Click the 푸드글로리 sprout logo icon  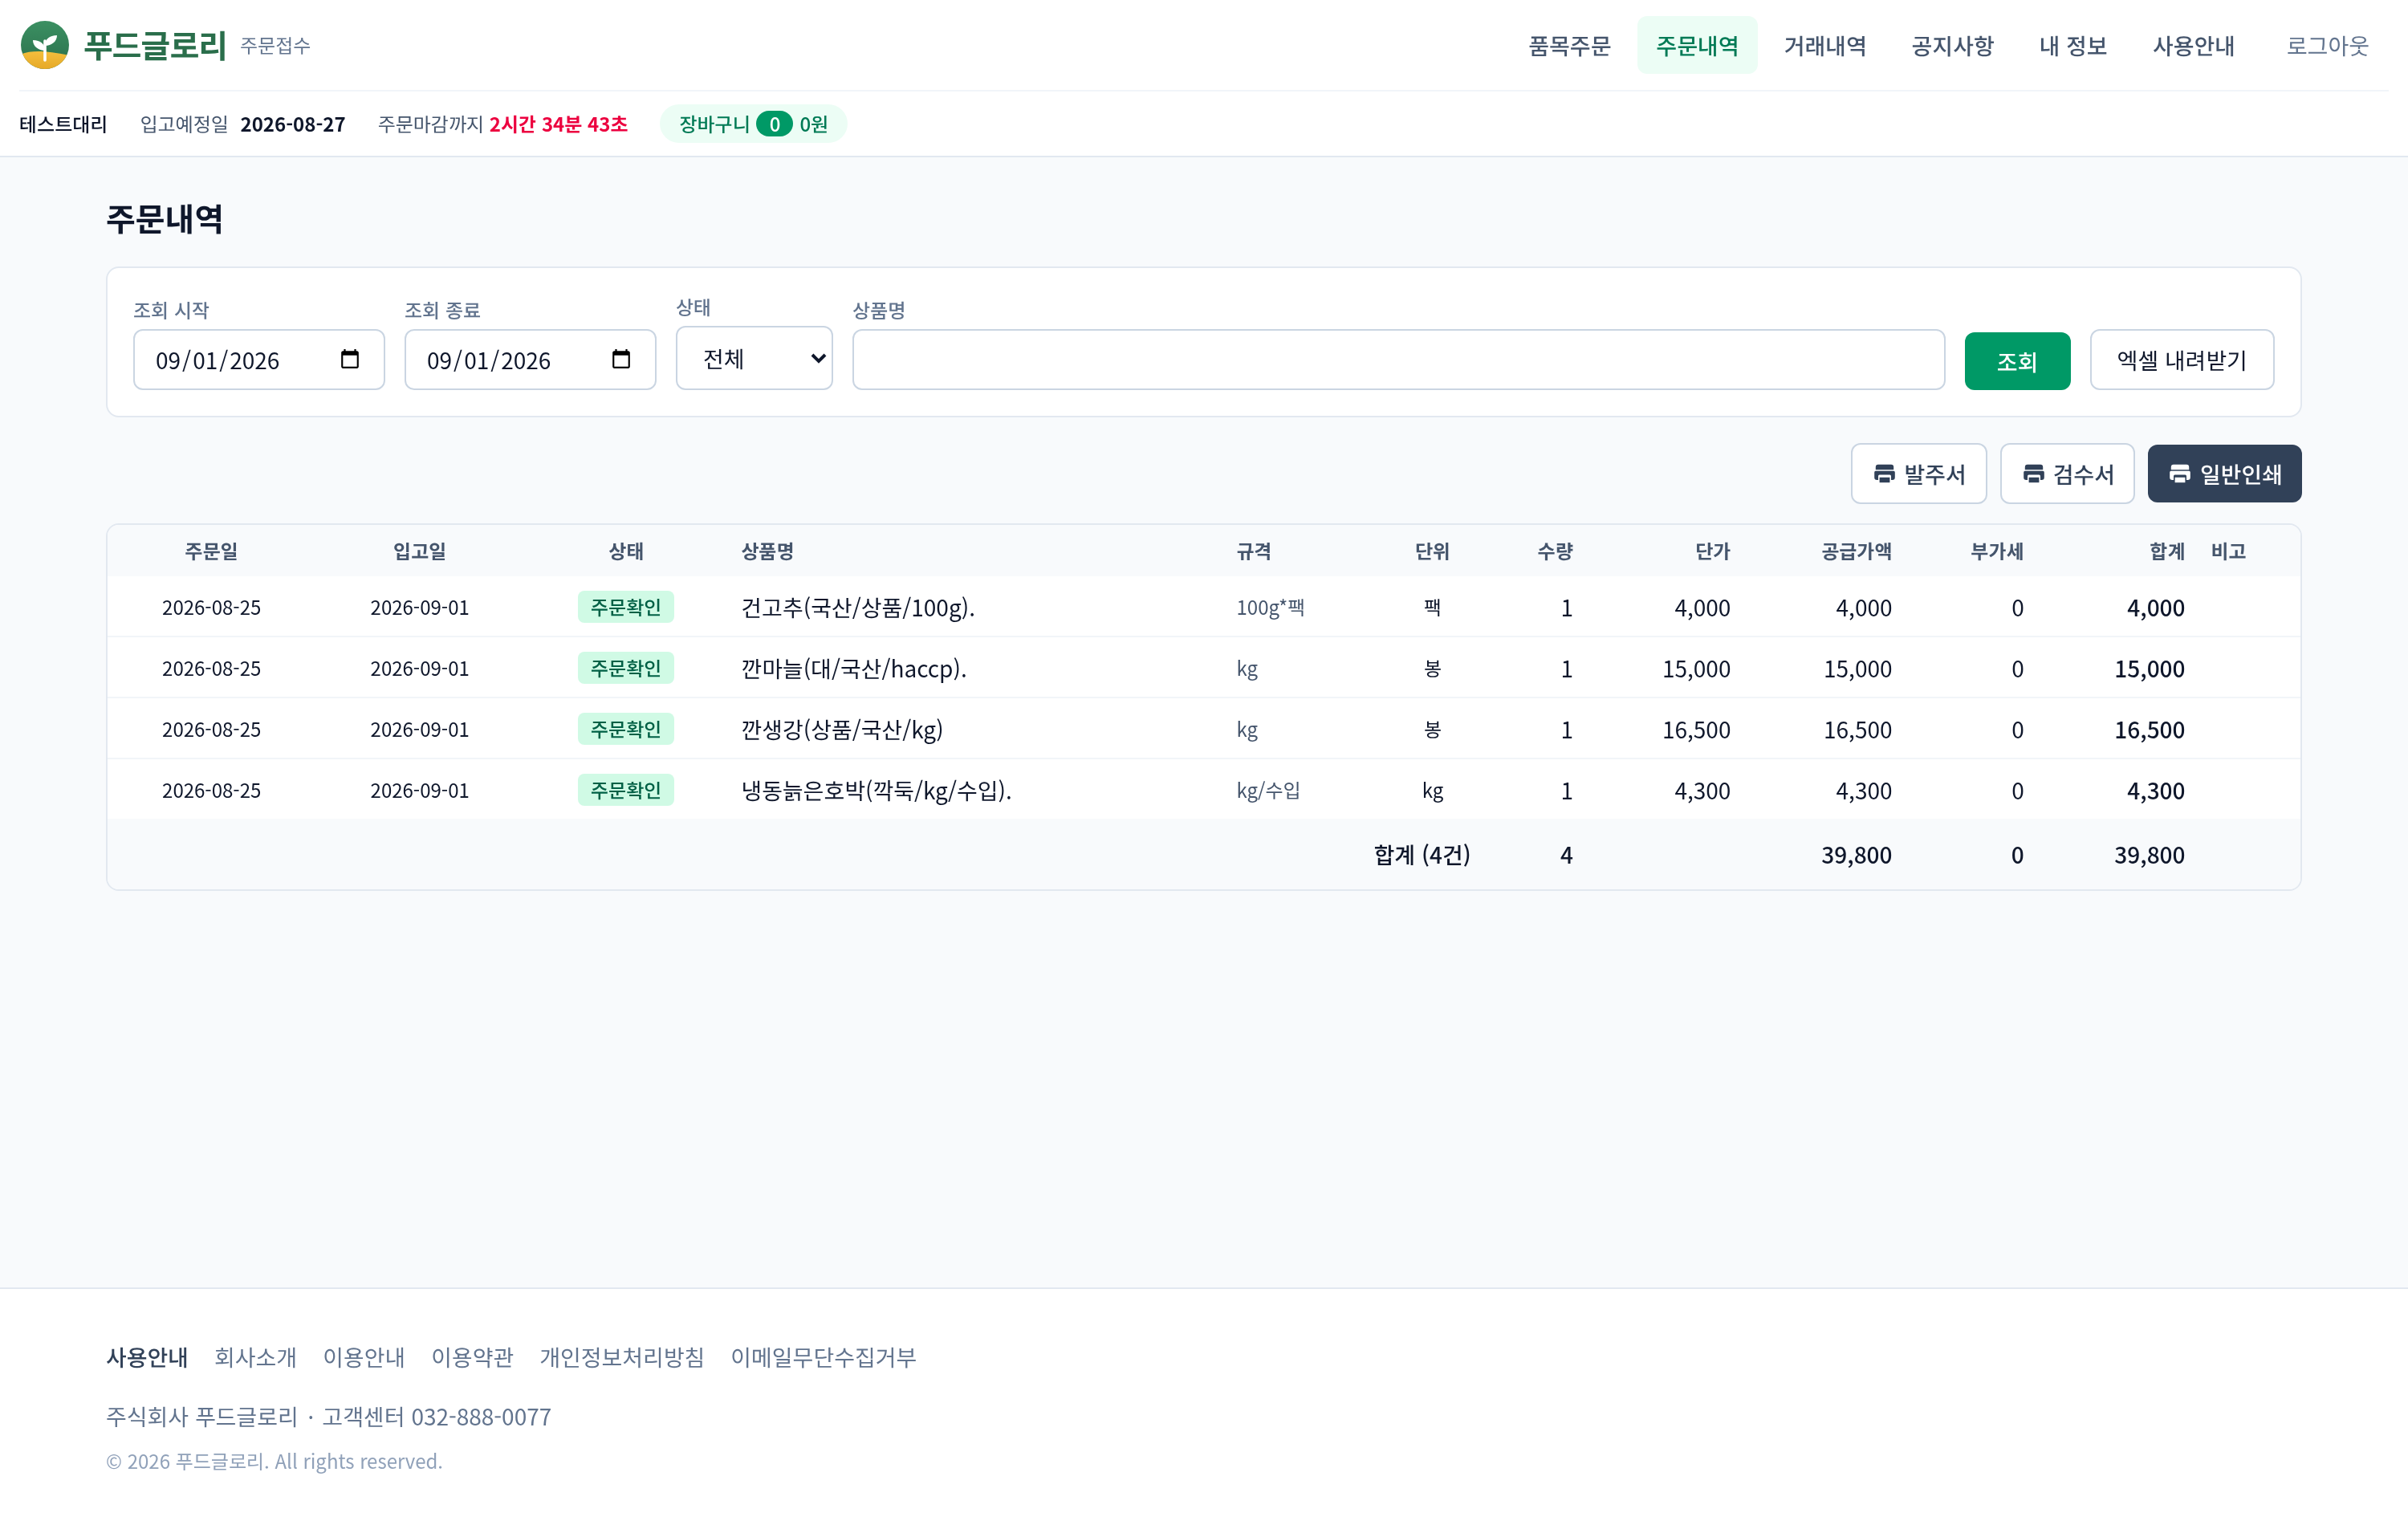45,45
